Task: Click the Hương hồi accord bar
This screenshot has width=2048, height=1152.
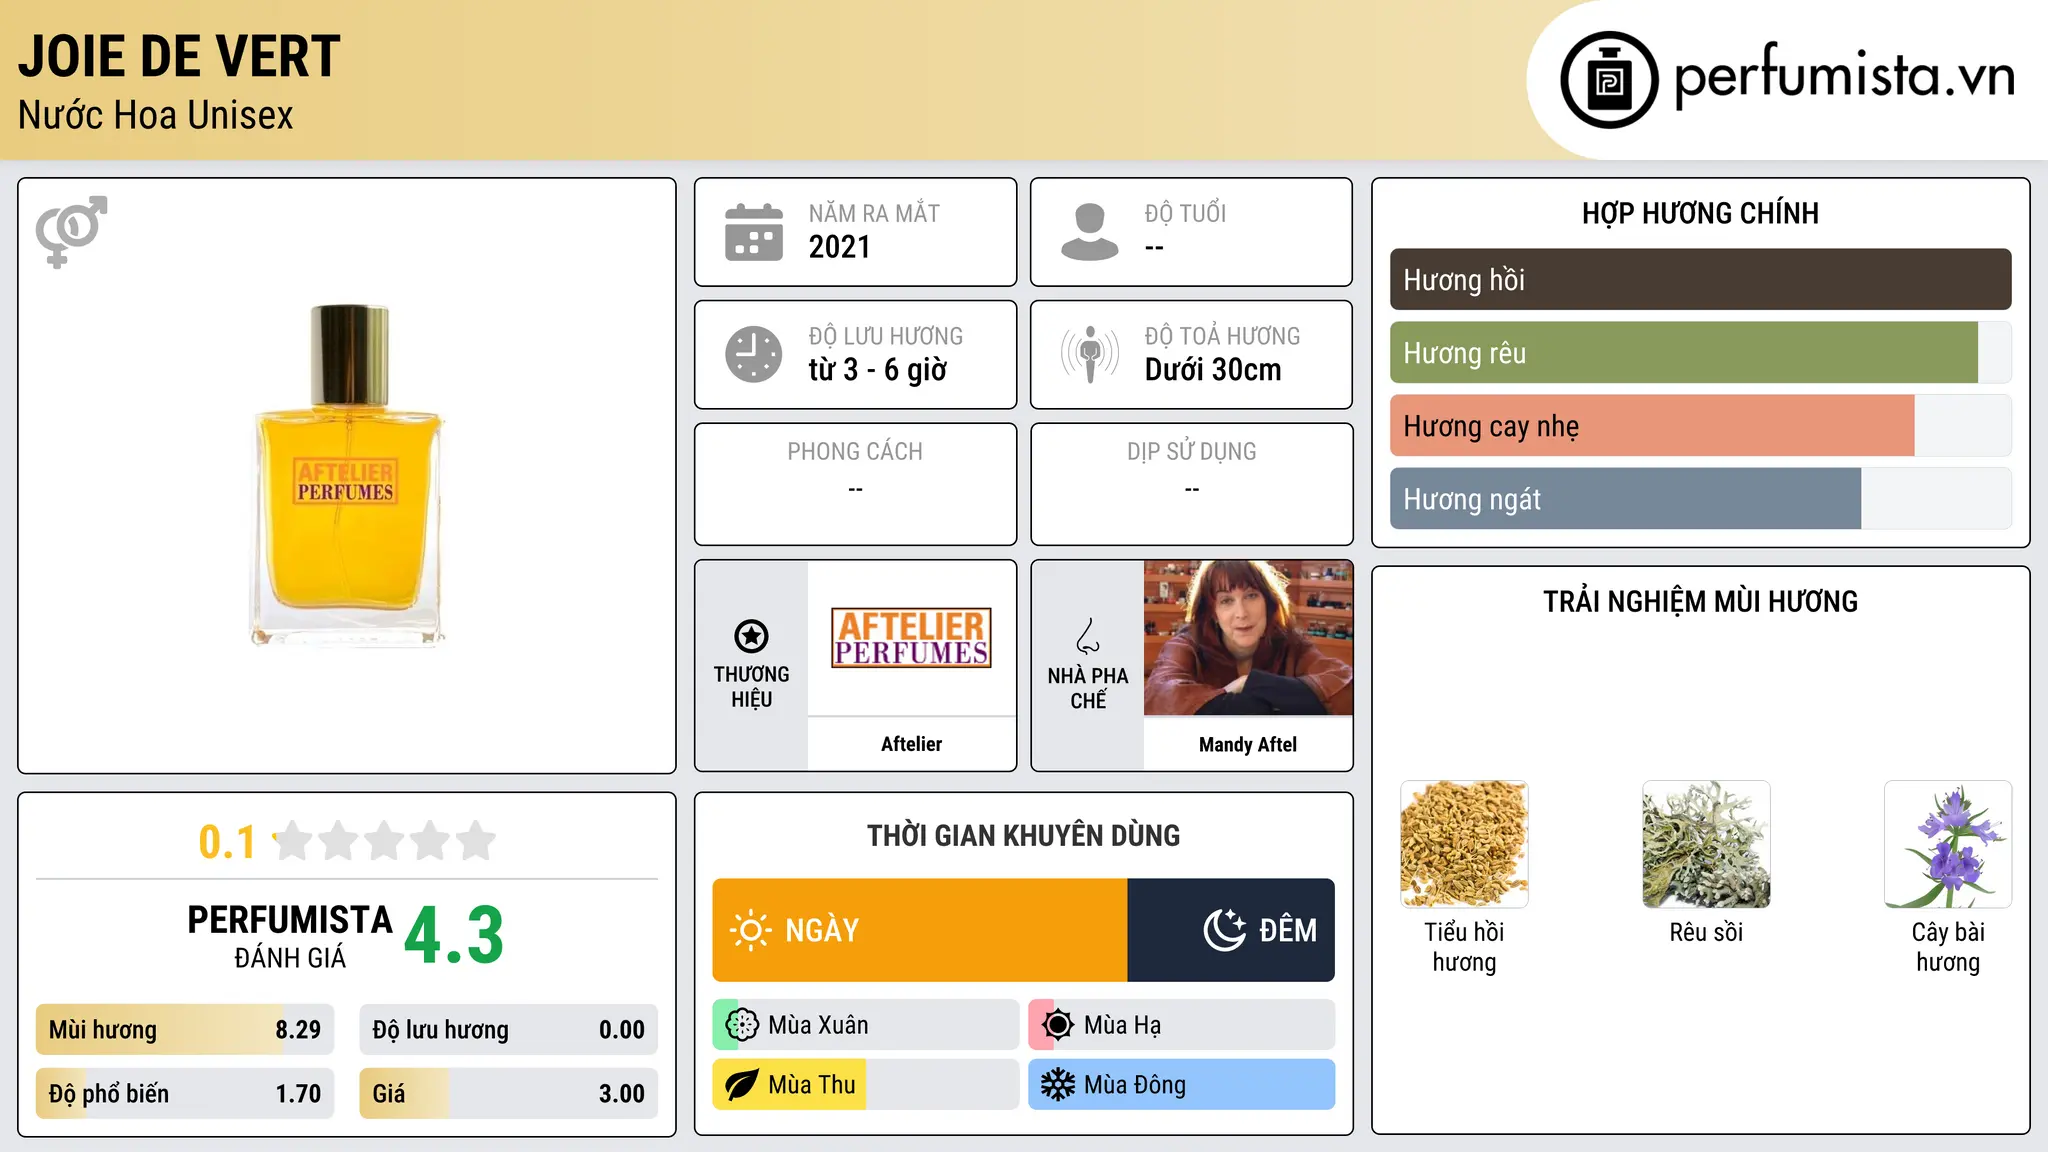Action: click(1700, 280)
